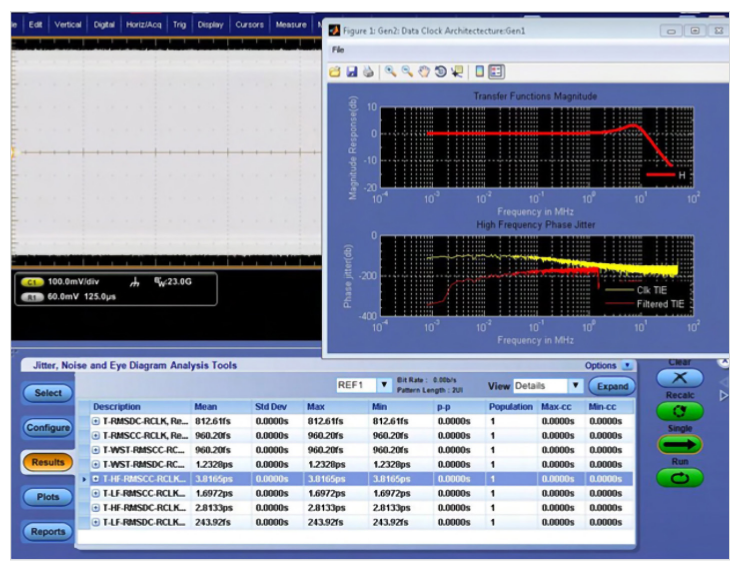The width and height of the screenshot is (738, 567).
Task: Click the Save Figure floppy disk icon
Action: point(352,72)
